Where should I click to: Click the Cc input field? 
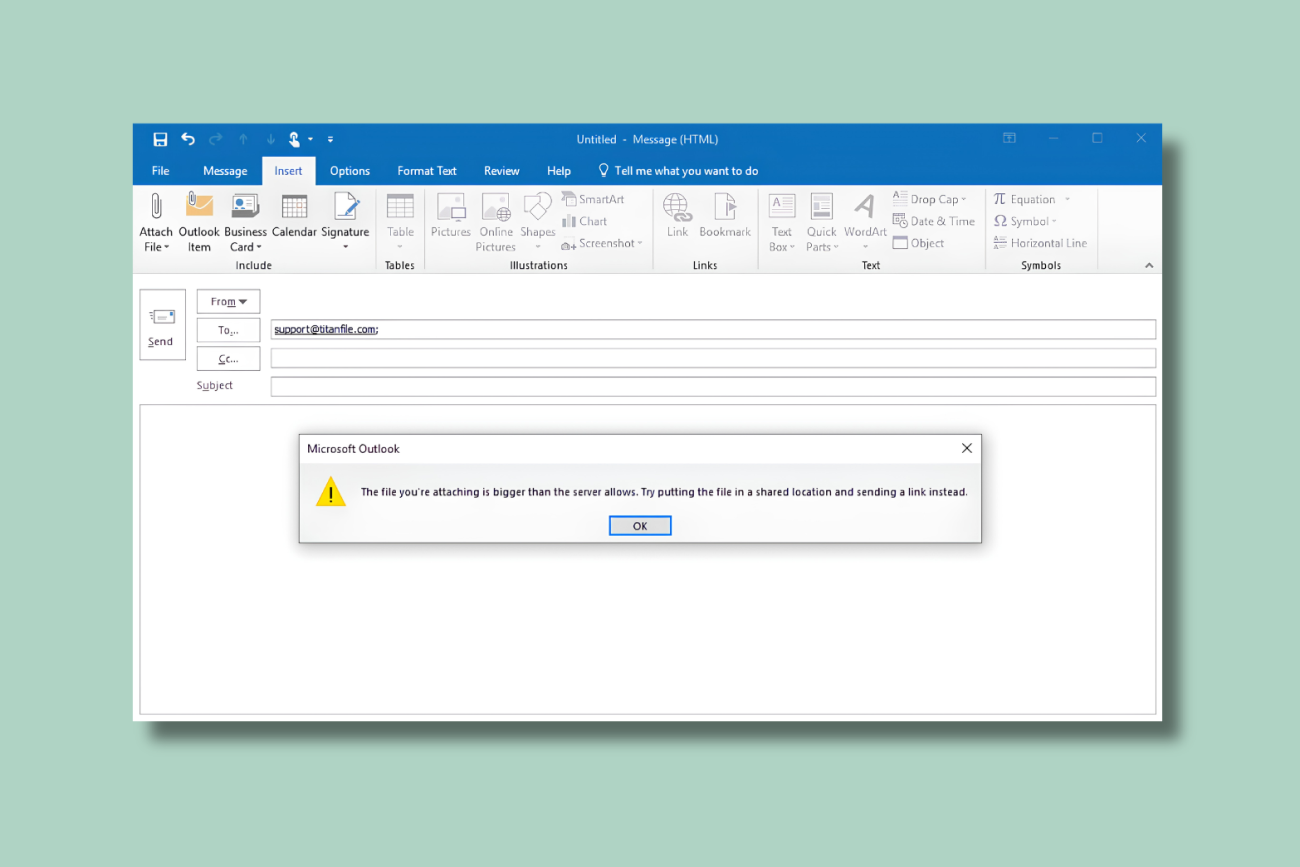pos(713,358)
